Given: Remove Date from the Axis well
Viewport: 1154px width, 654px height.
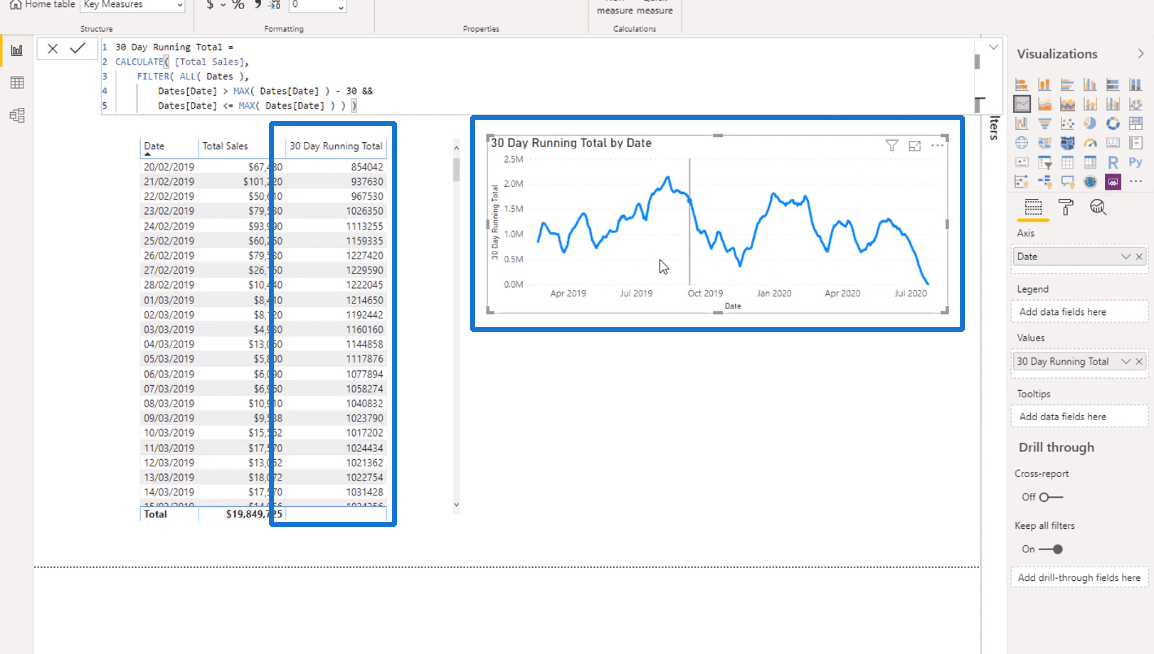Looking at the screenshot, I should (1139, 257).
